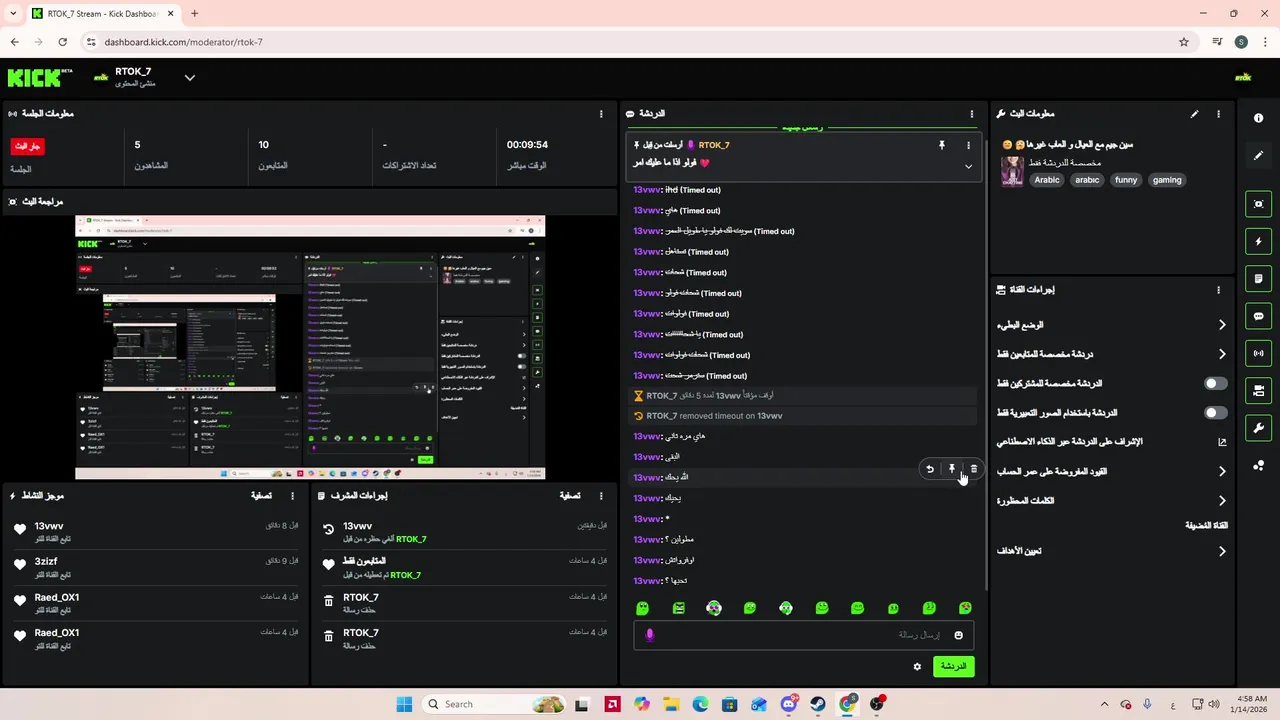This screenshot has height=720, width=1280.
Task: Expand set goals chevron
Action: tap(1222, 551)
